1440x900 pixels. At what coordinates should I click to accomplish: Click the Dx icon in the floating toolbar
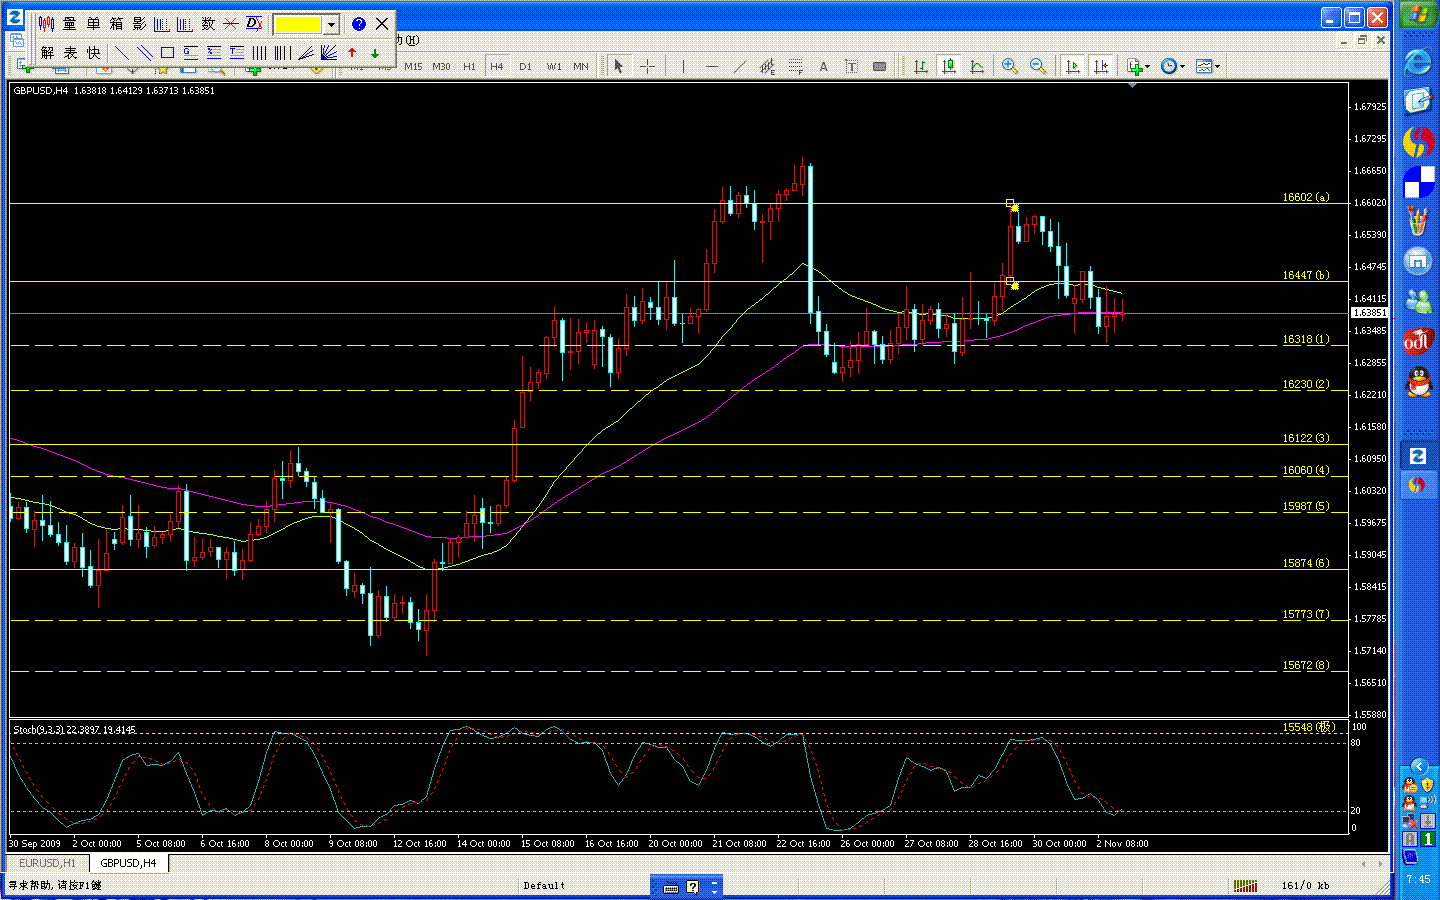coord(254,23)
